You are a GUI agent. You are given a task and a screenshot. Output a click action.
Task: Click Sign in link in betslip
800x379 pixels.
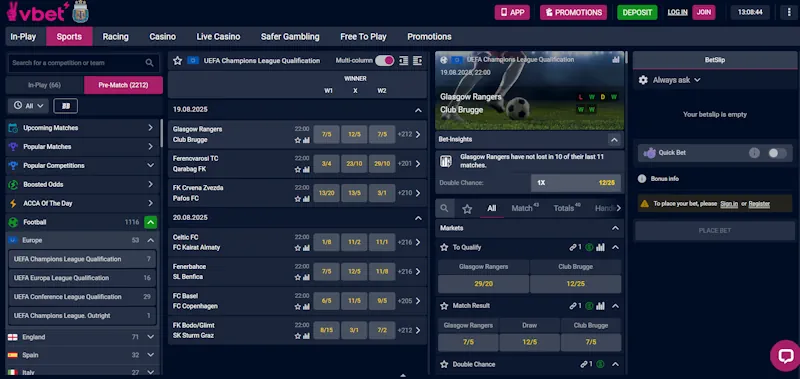(729, 204)
